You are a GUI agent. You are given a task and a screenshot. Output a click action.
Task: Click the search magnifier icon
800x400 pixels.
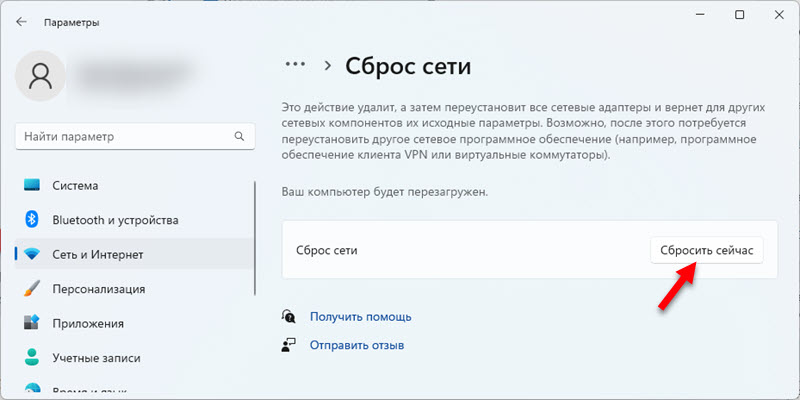[239, 136]
